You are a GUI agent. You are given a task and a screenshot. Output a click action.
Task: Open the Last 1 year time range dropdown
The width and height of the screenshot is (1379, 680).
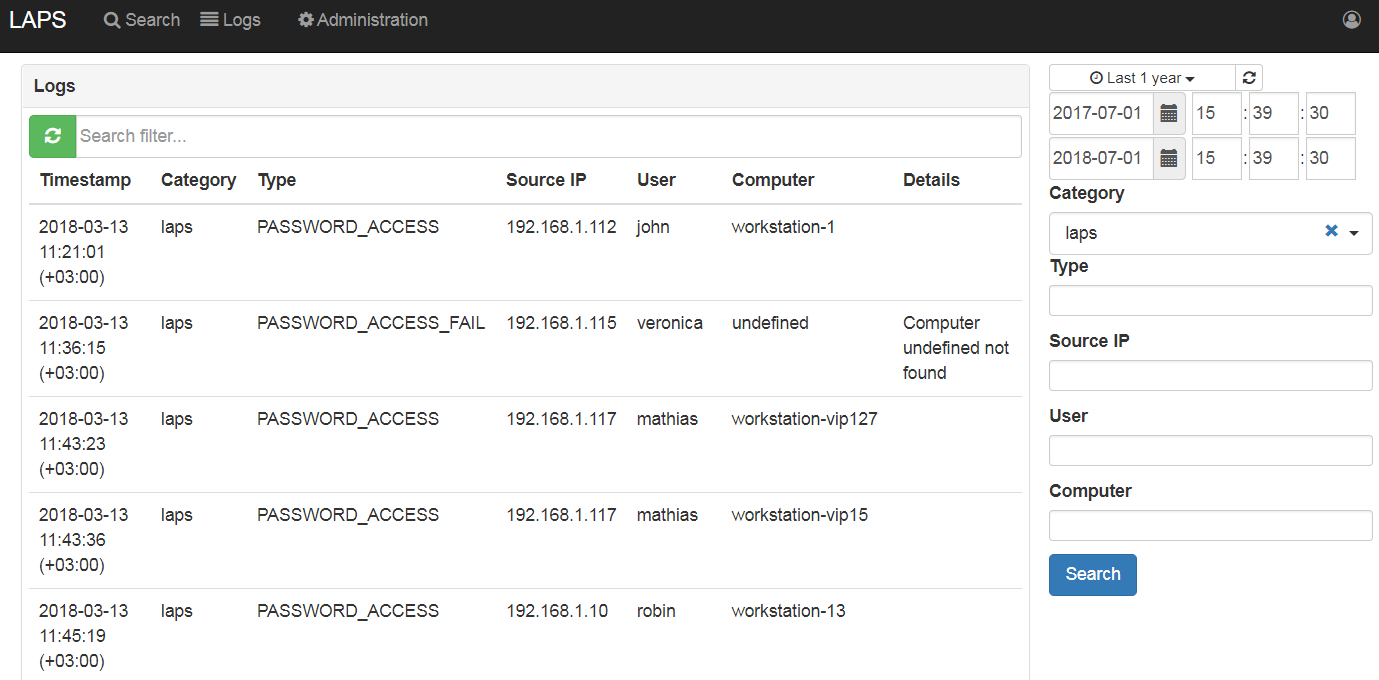[x=1142, y=77]
